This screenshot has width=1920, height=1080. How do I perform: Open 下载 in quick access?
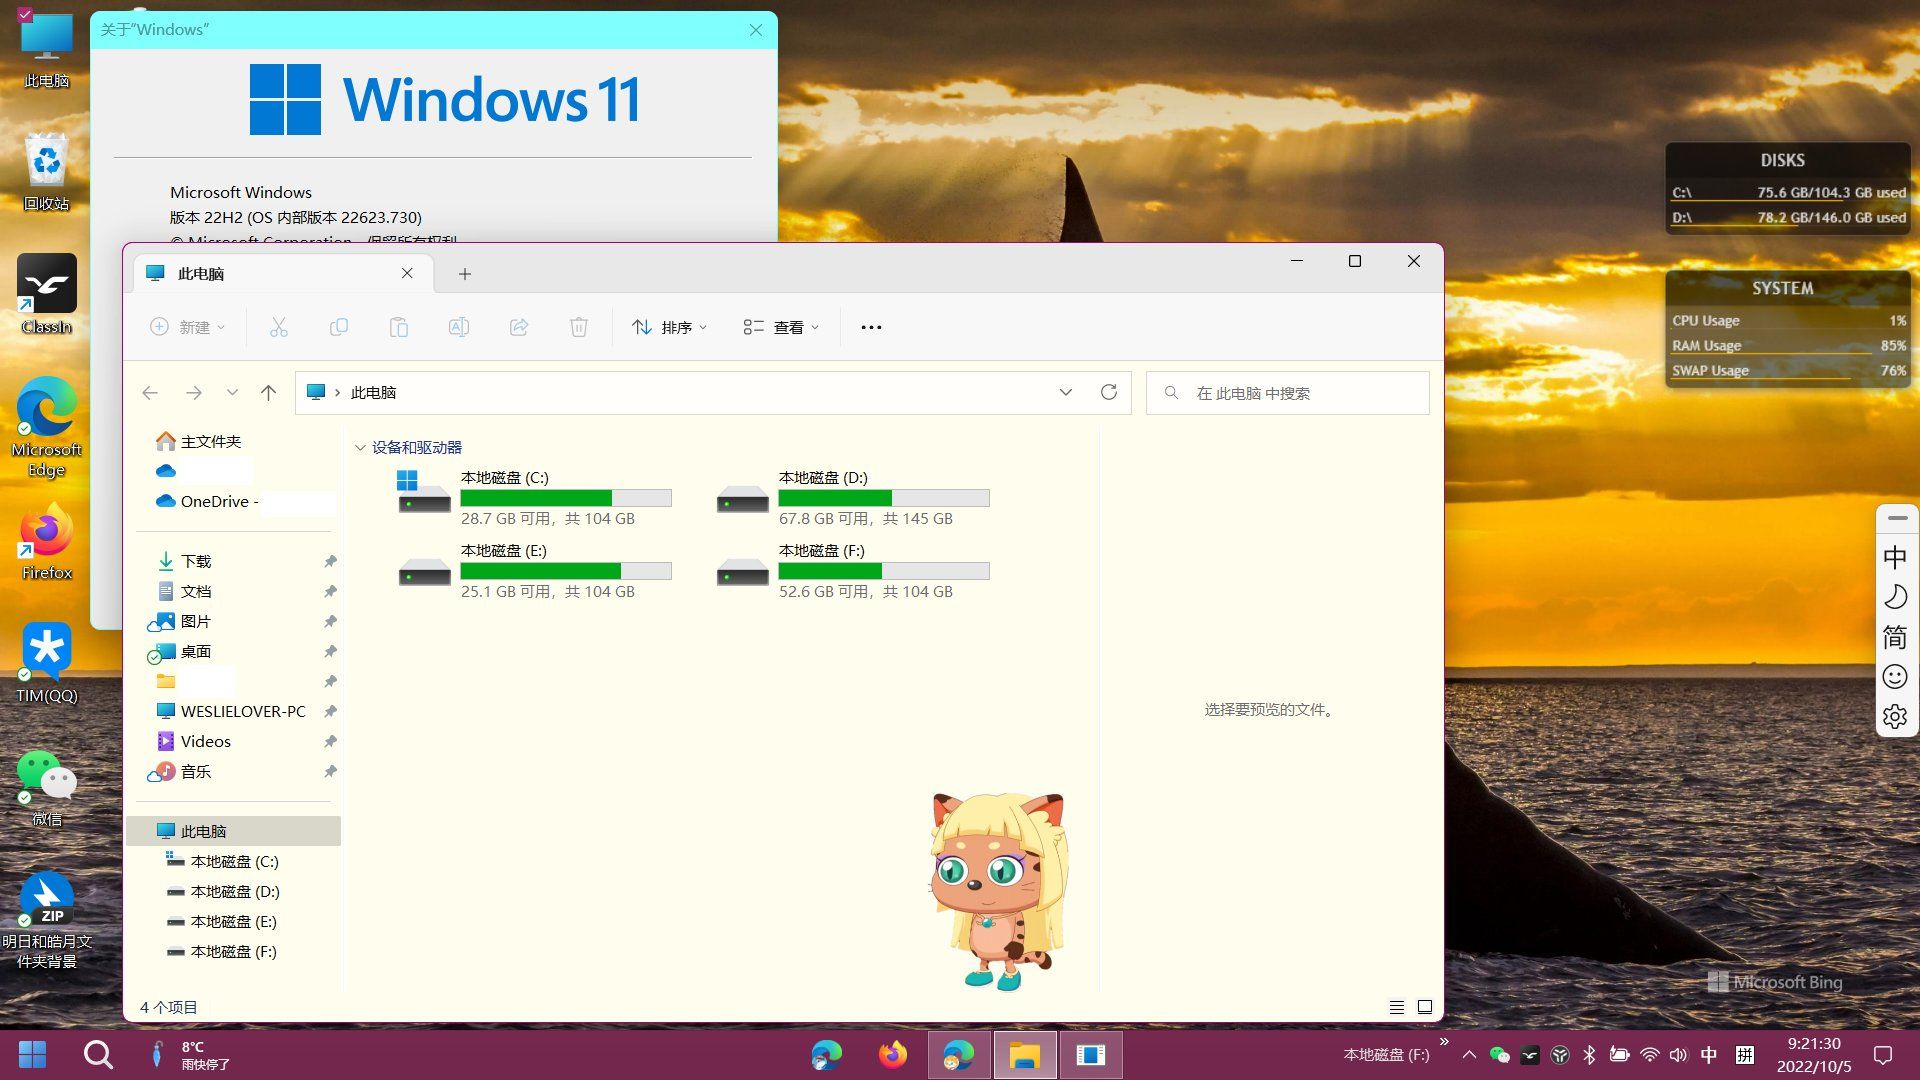coord(196,561)
